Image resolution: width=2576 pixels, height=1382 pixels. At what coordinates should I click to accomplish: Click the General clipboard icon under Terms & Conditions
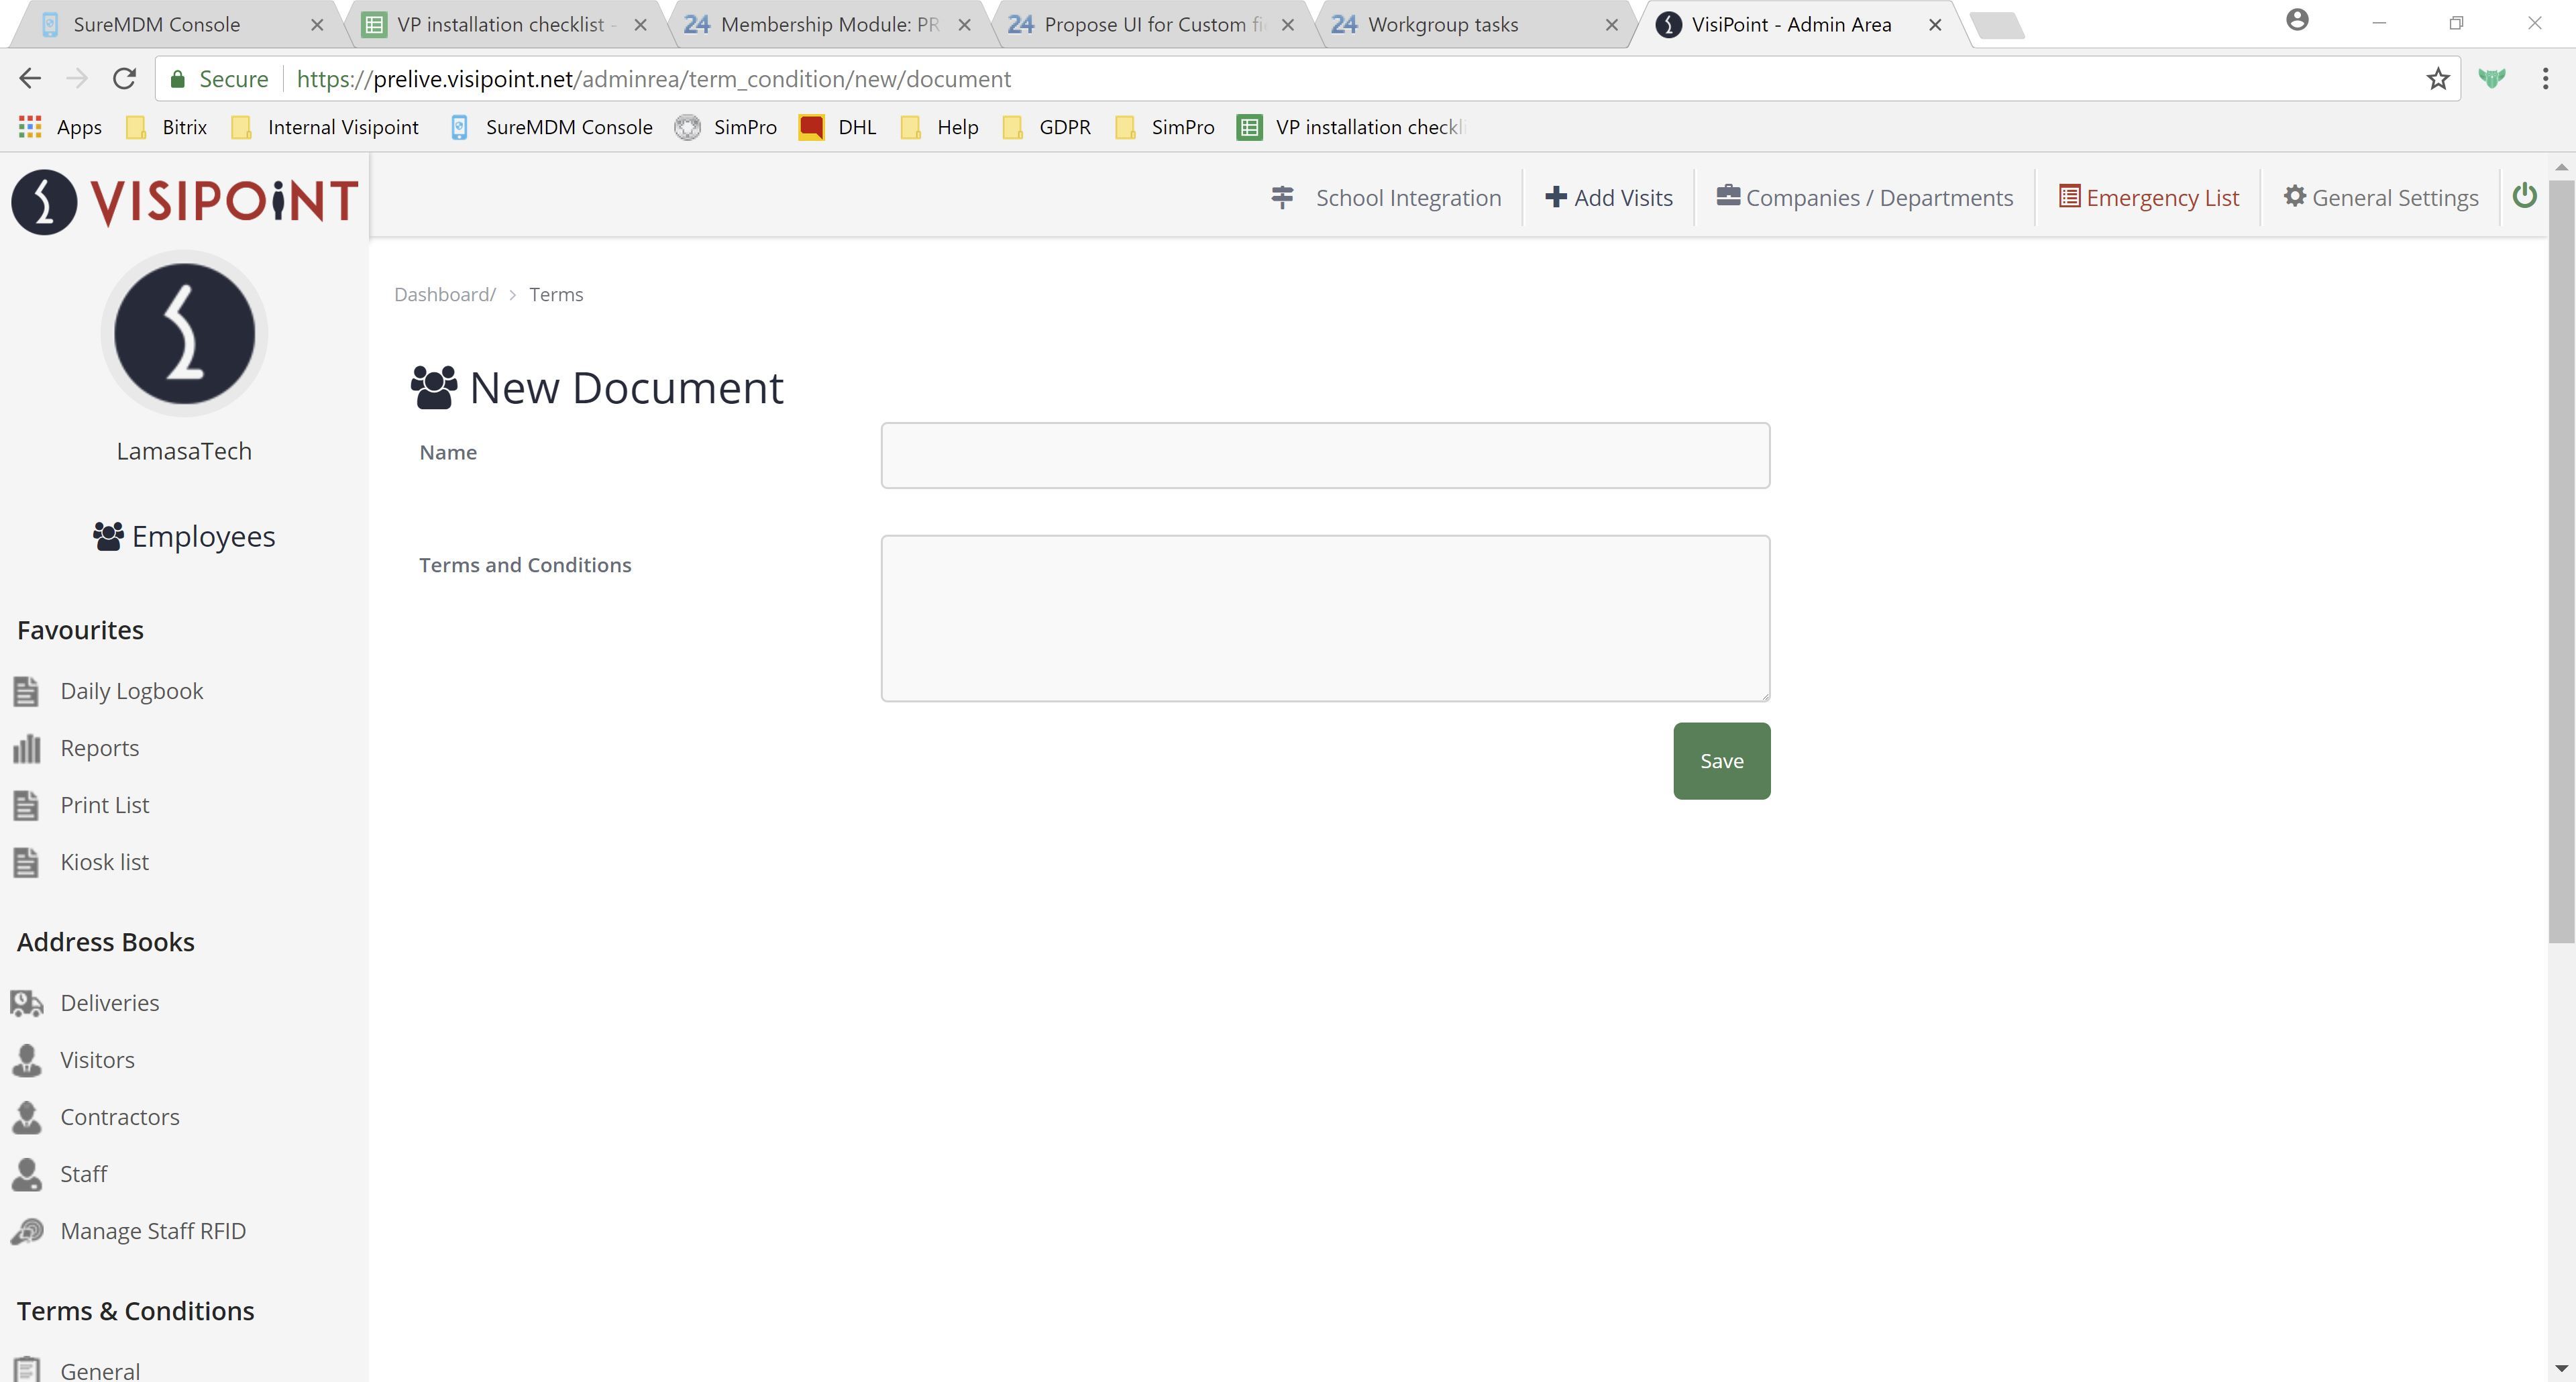click(27, 1369)
